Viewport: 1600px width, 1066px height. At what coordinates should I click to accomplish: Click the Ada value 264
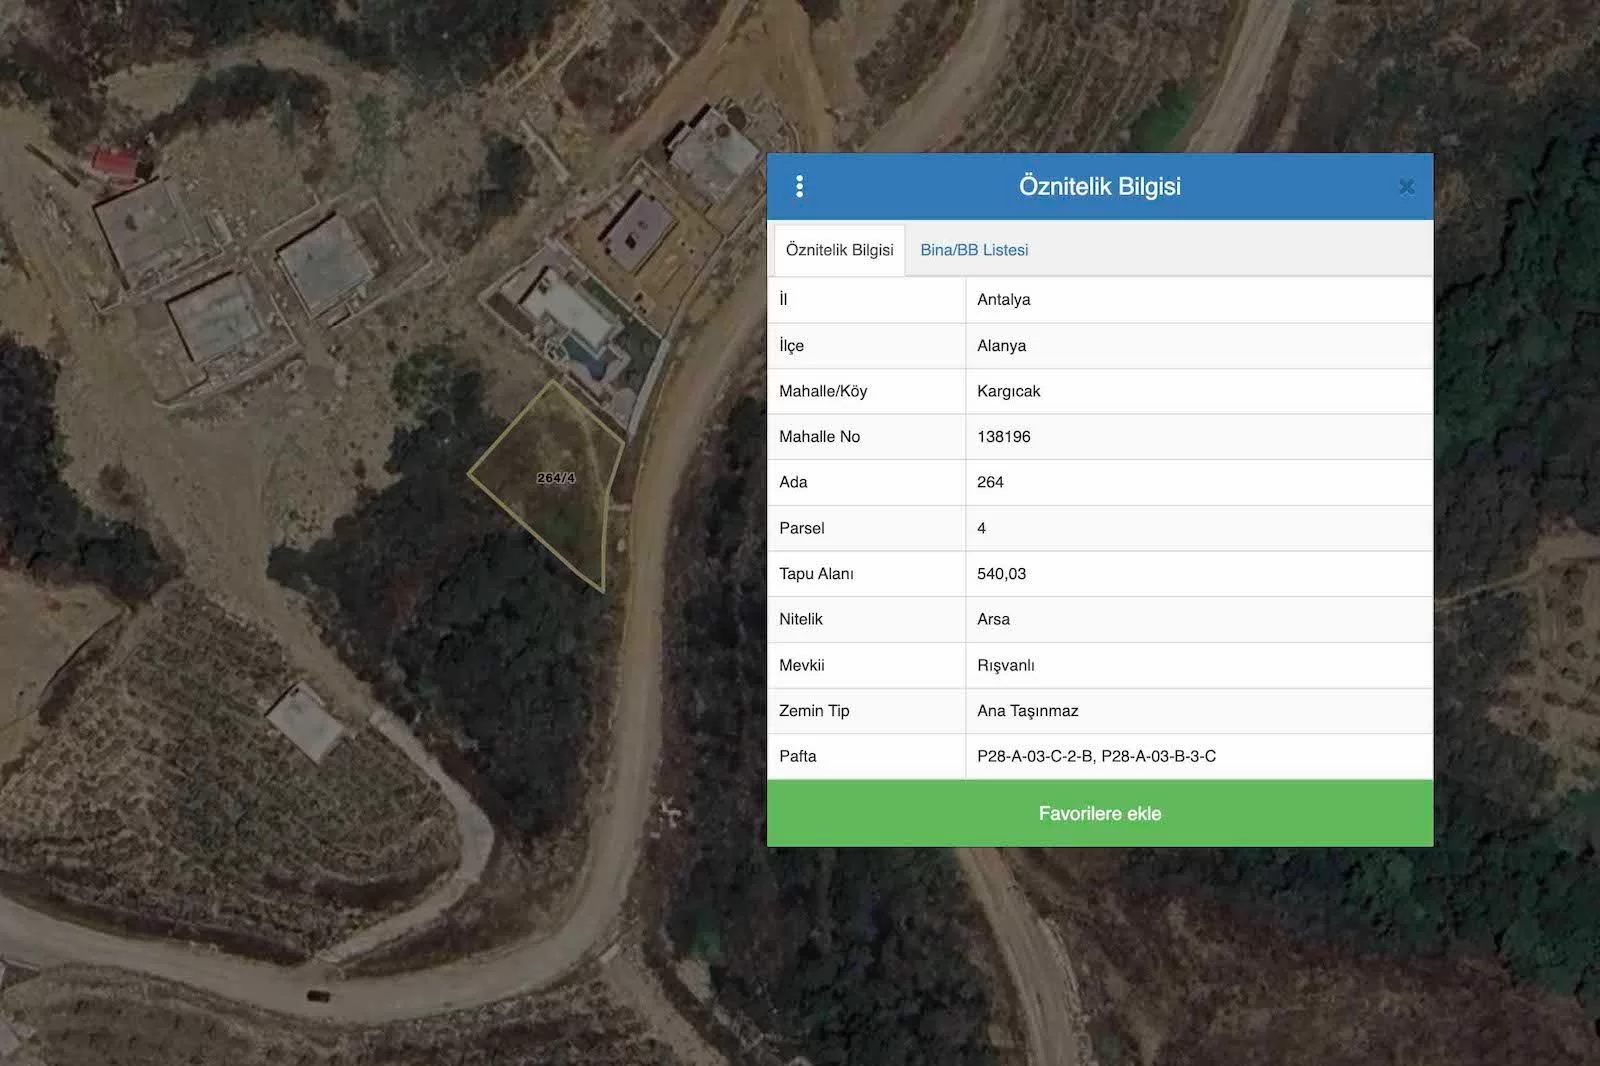pyautogui.click(x=990, y=482)
